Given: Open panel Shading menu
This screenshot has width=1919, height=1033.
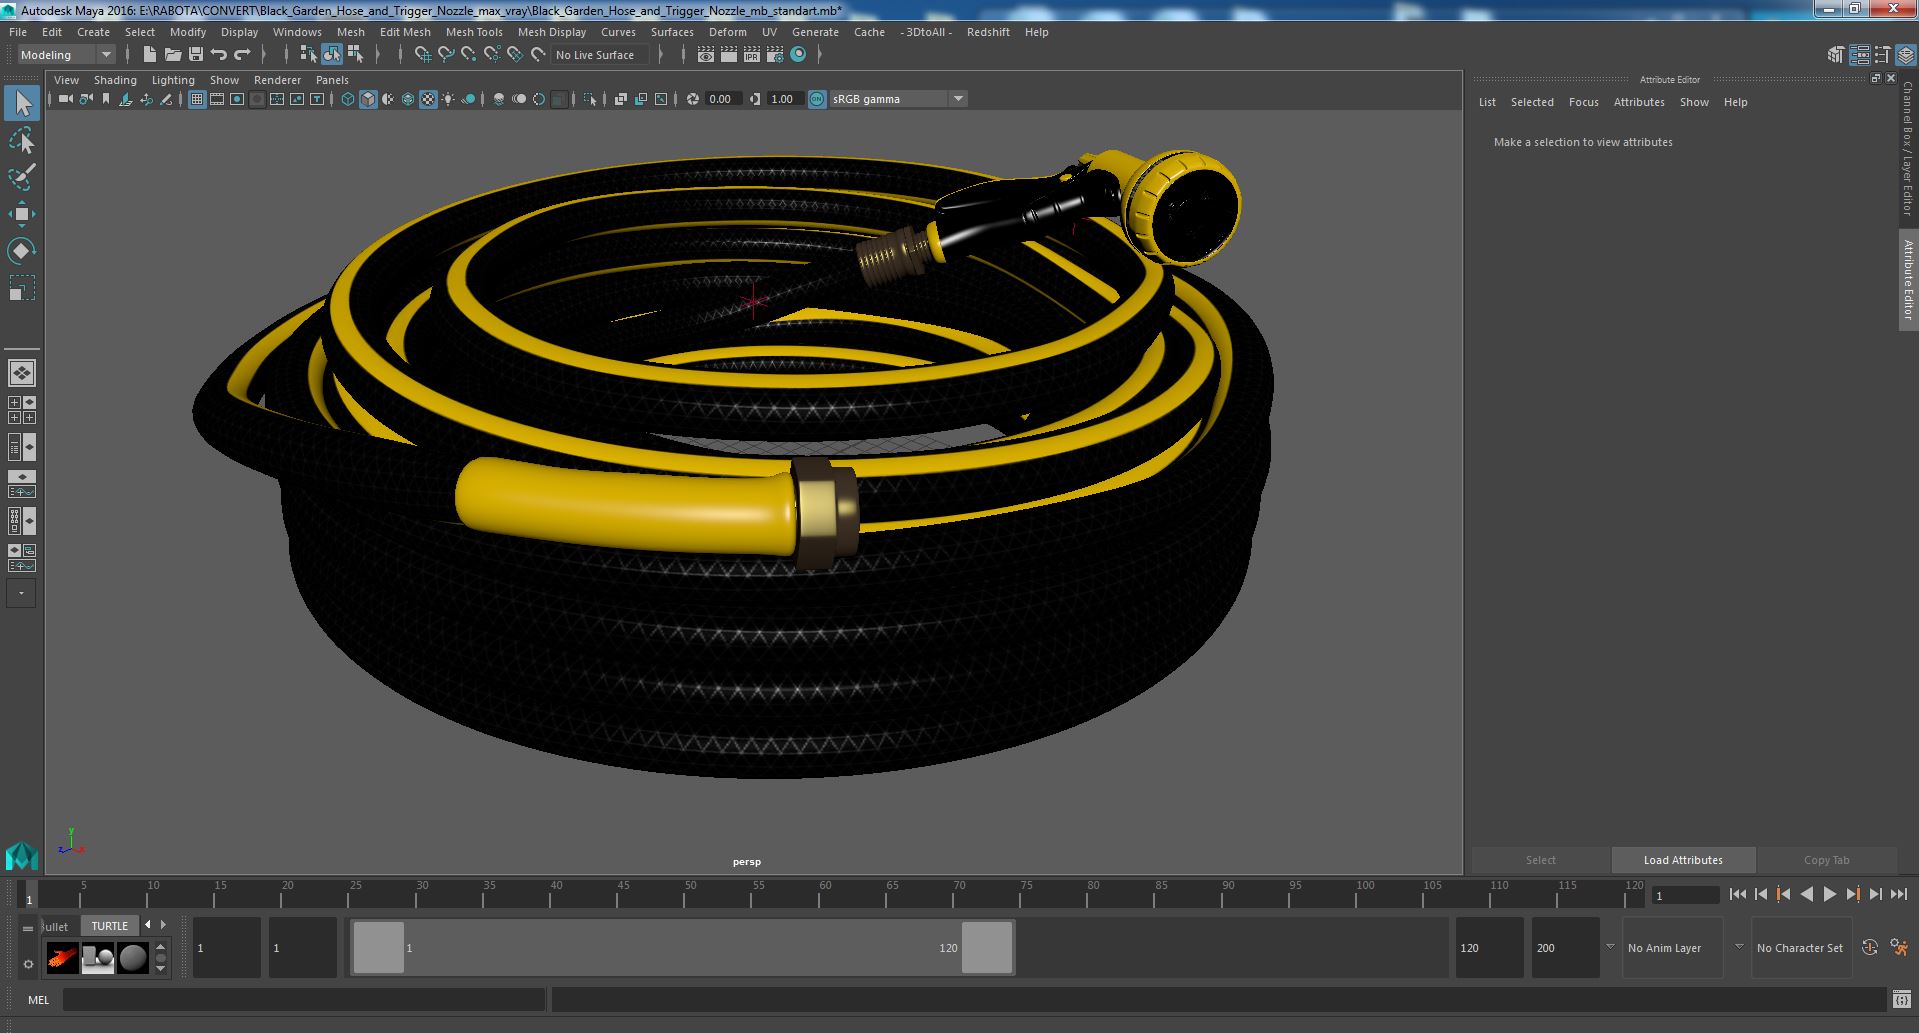Looking at the screenshot, I should point(115,80).
